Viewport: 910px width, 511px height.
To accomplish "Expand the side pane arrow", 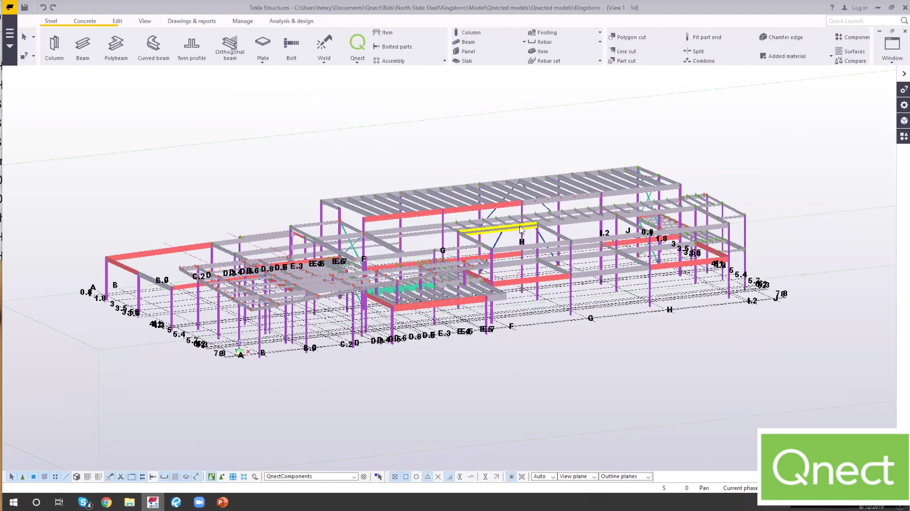I will 904,74.
